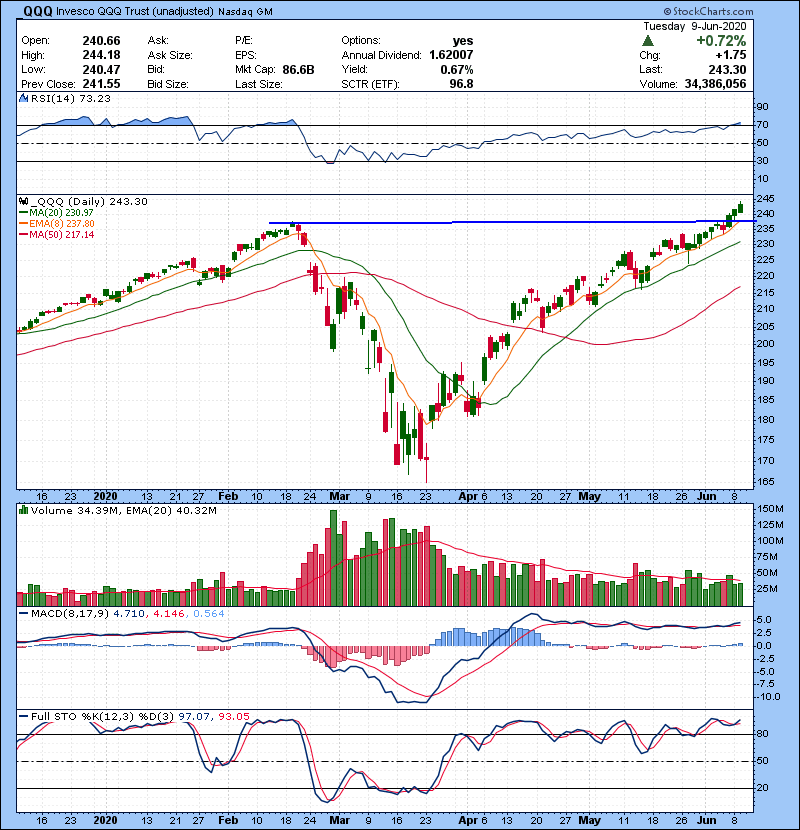The width and height of the screenshot is (800, 830).
Task: Click the volume bars icon beside Volume 34.39M
Action: [23, 510]
